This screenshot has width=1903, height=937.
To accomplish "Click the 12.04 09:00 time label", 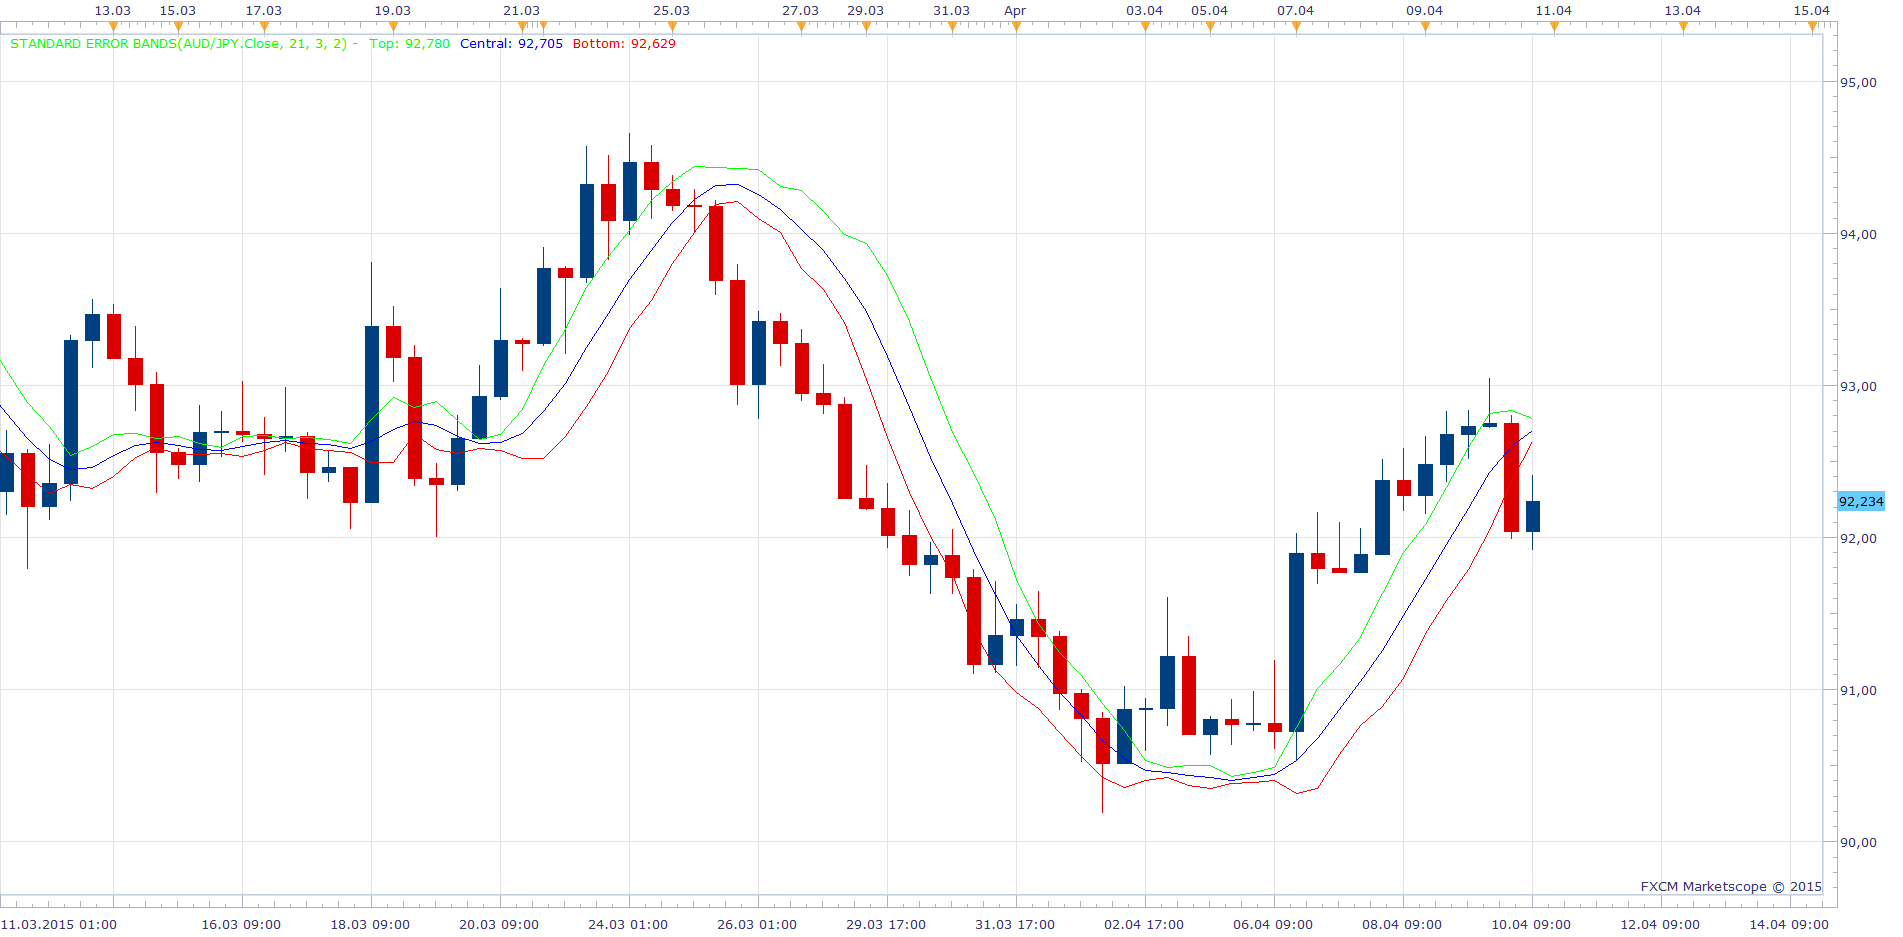I will (1660, 925).
